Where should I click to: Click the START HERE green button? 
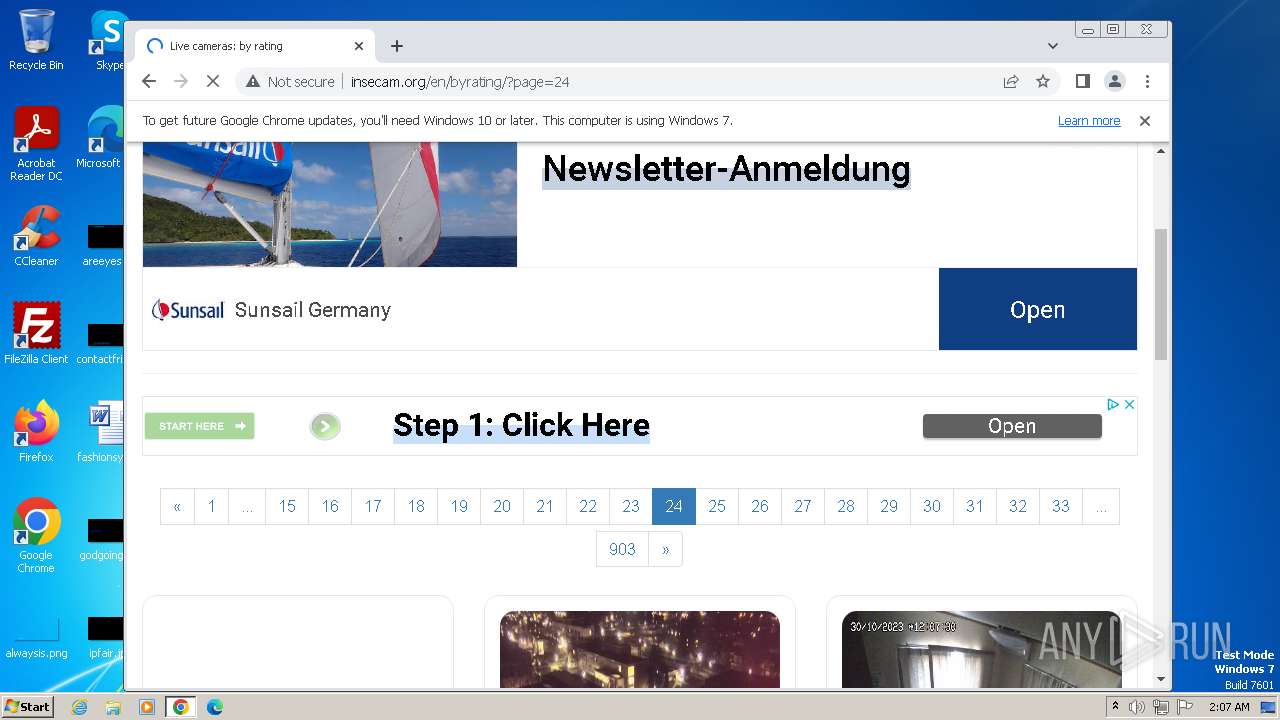click(x=200, y=426)
